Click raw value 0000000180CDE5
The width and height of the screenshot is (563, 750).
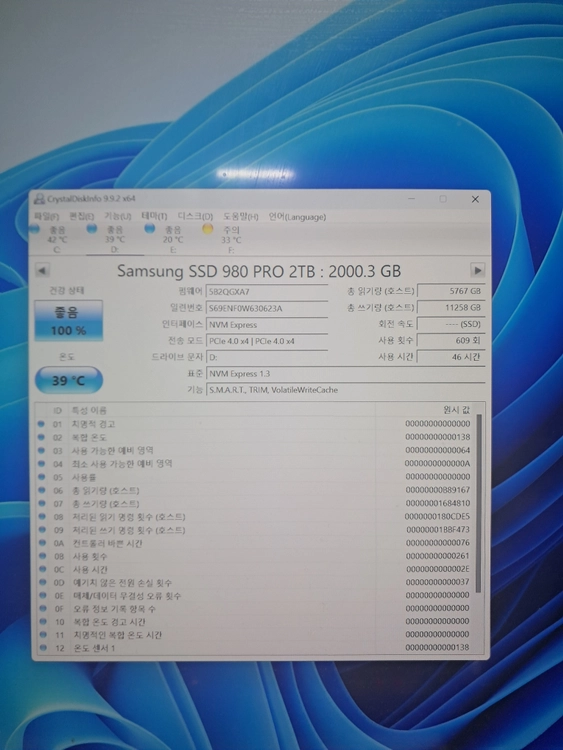coord(437,517)
